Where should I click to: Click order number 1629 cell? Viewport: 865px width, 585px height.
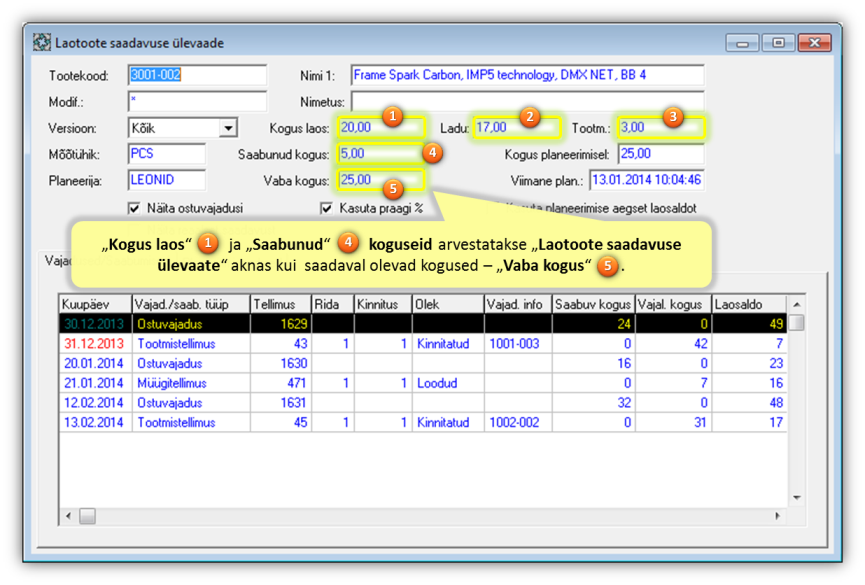coord(281,323)
